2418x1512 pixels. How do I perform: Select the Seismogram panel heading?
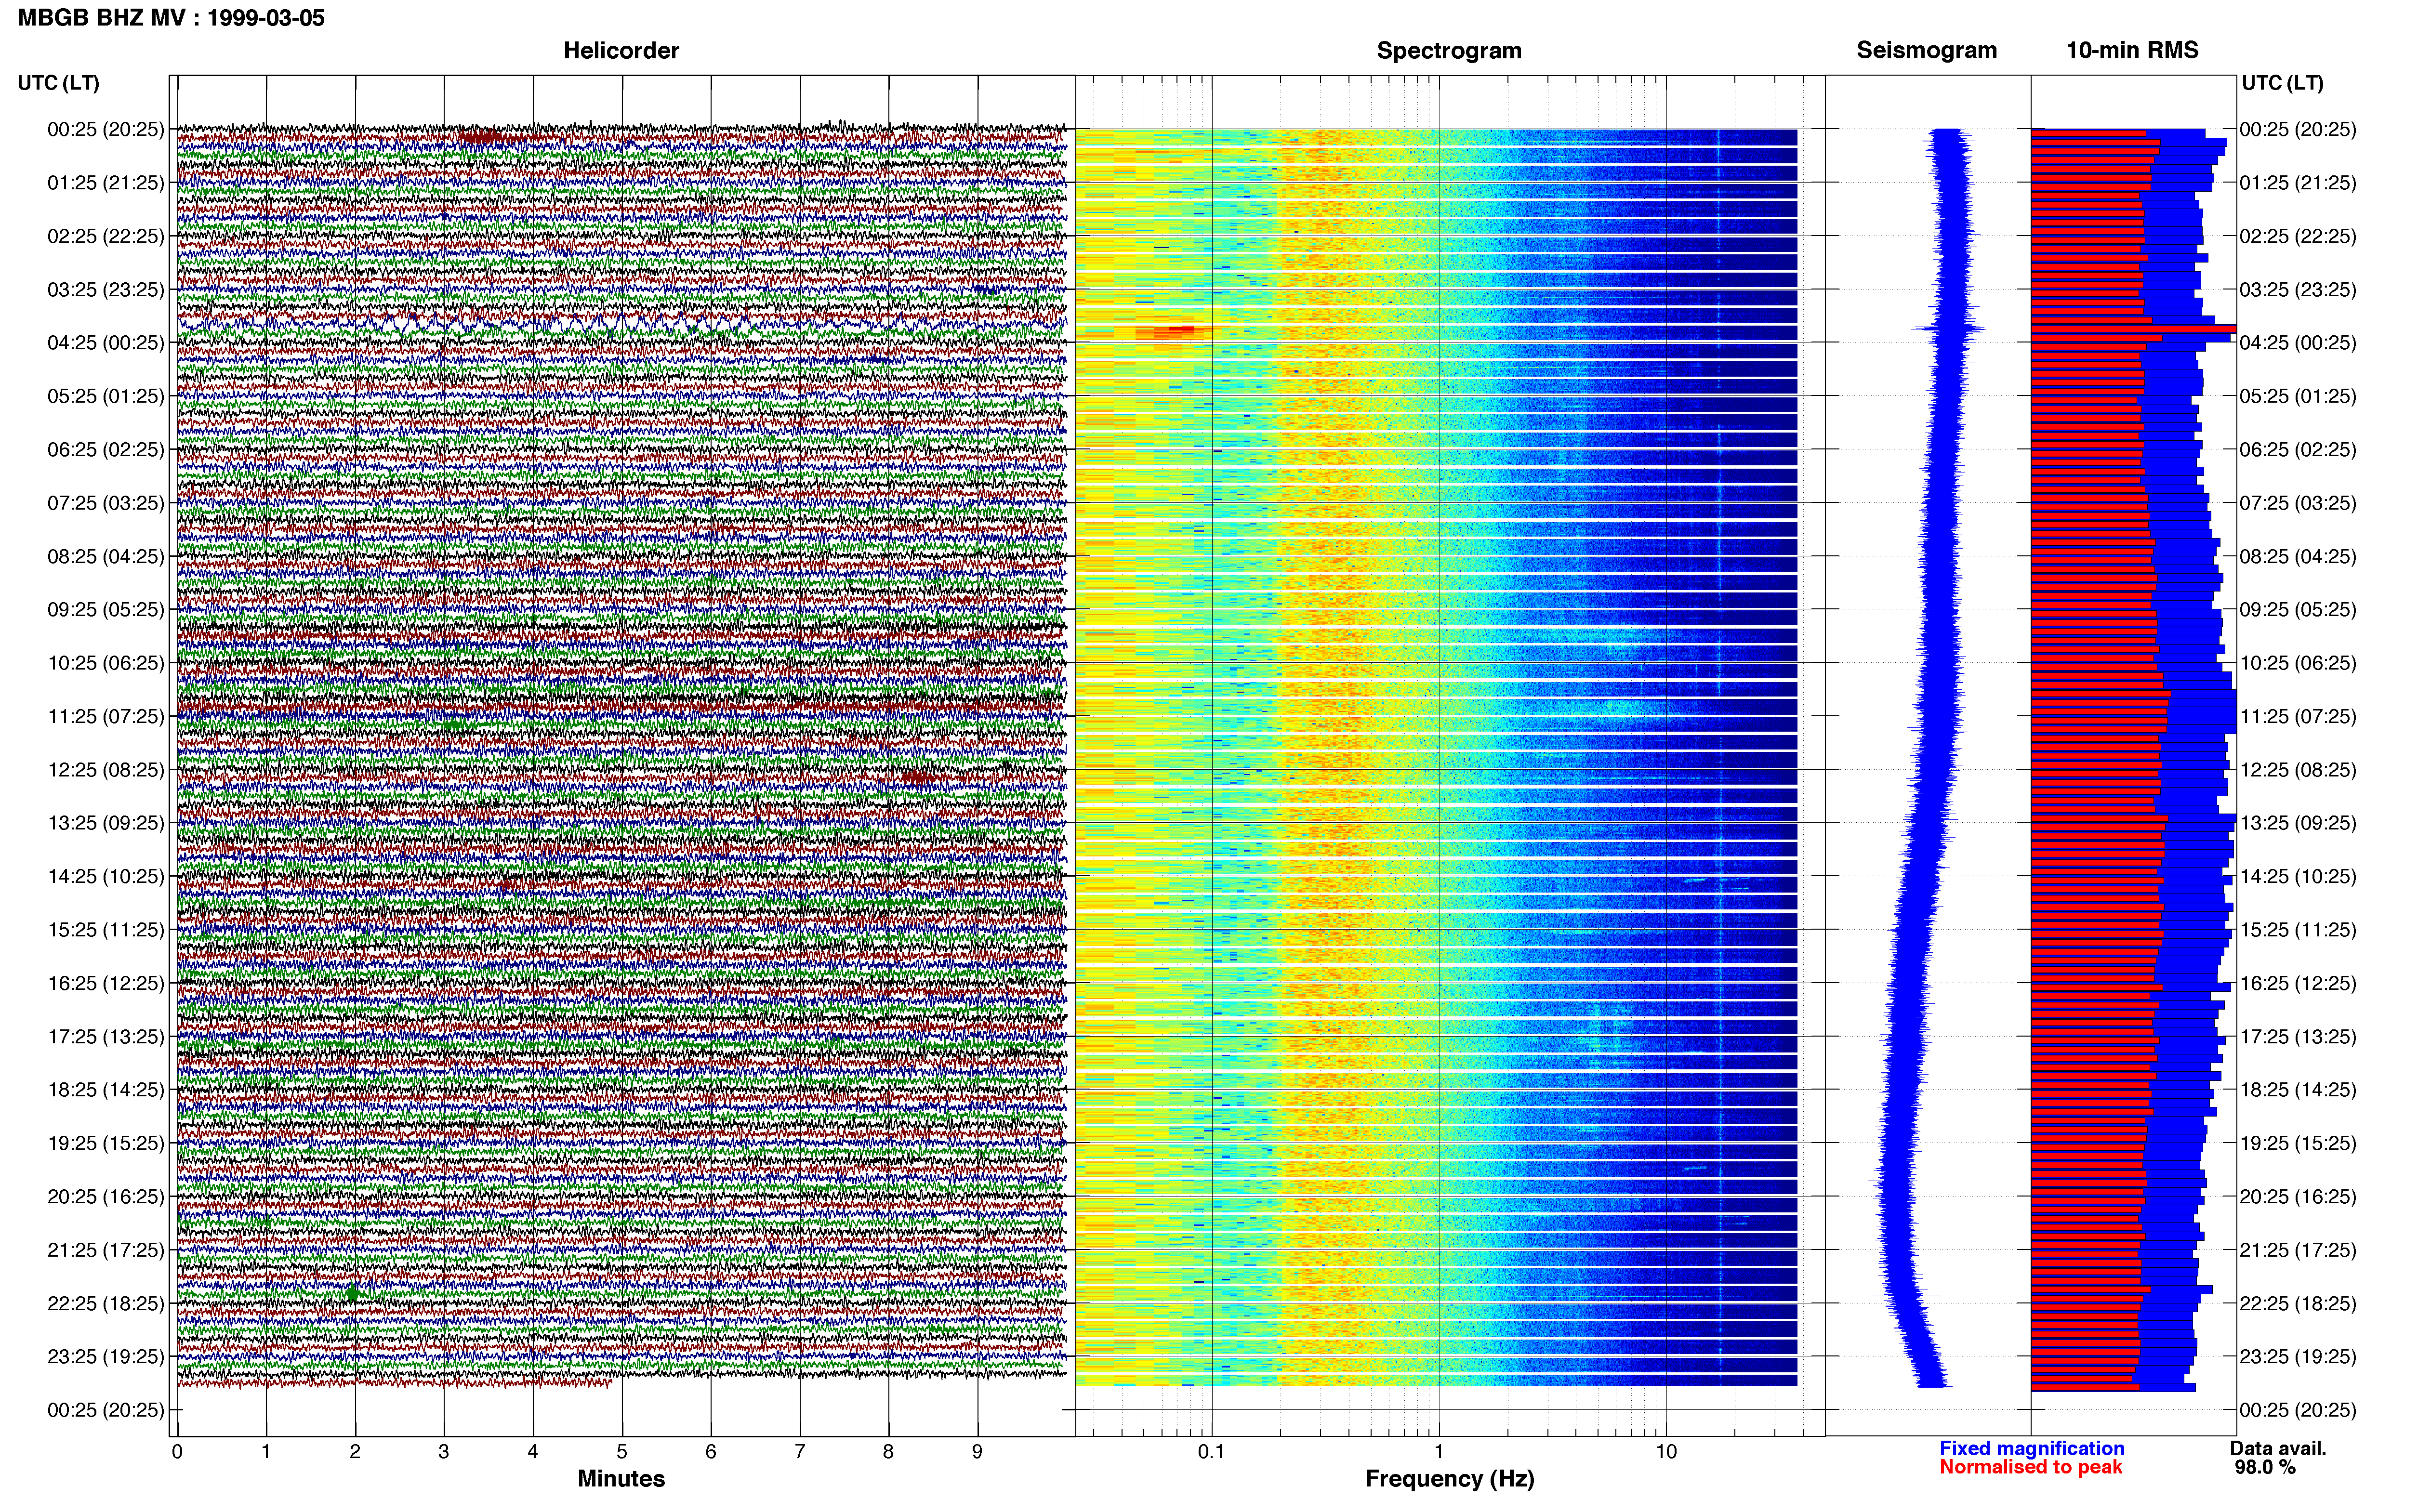(x=1926, y=50)
